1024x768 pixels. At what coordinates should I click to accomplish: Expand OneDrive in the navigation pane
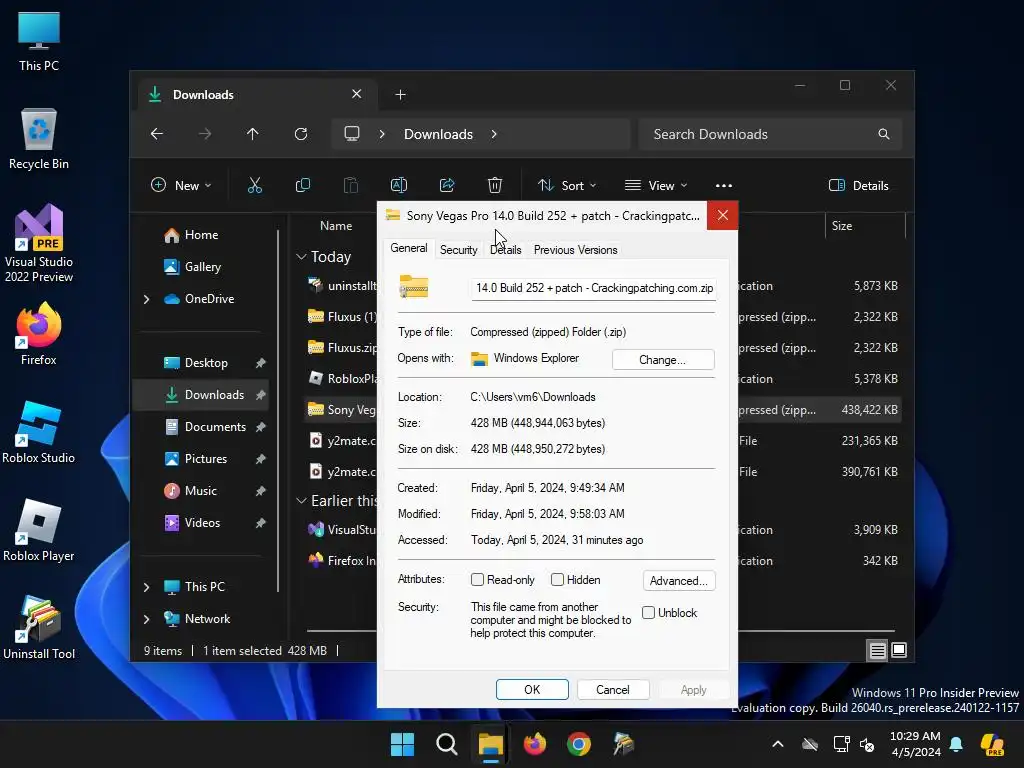(146, 299)
